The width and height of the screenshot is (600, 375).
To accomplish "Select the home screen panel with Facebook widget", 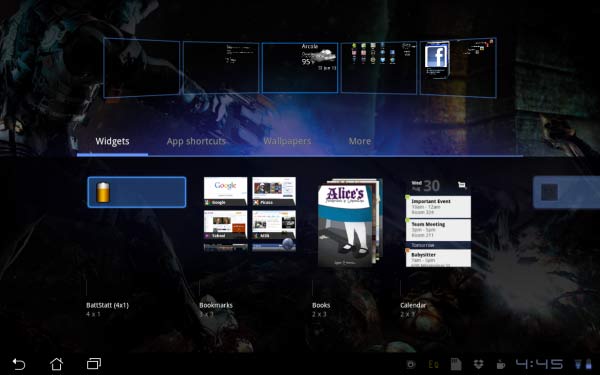I will (x=458, y=67).
